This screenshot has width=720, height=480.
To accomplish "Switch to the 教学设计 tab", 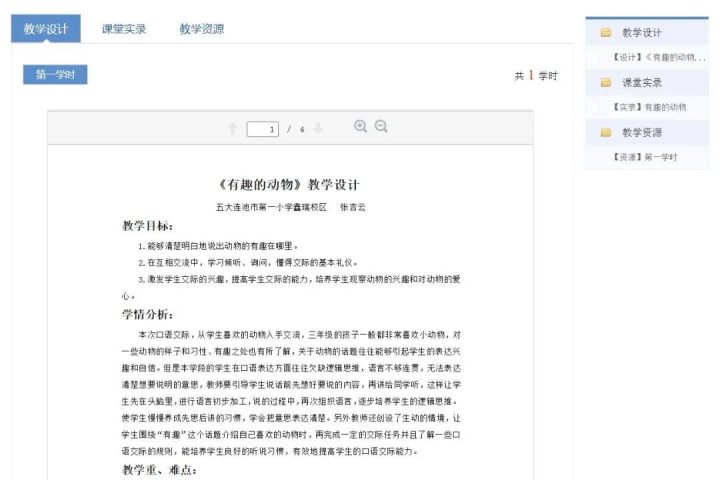I will [x=46, y=29].
